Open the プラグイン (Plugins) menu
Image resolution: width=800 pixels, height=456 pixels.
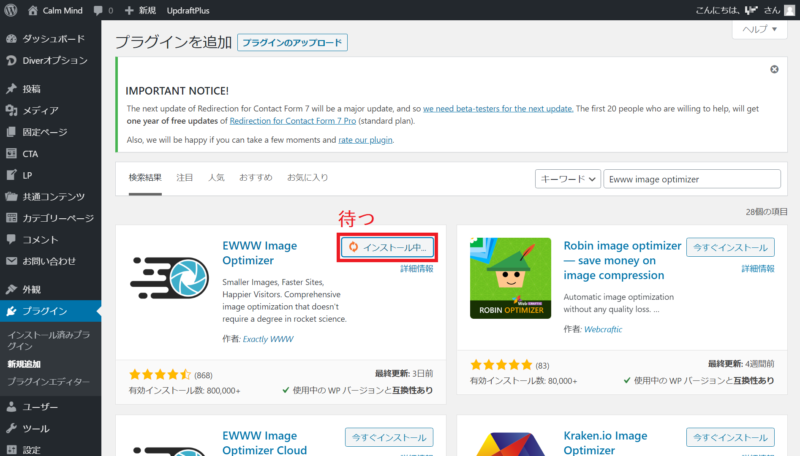click(51, 311)
